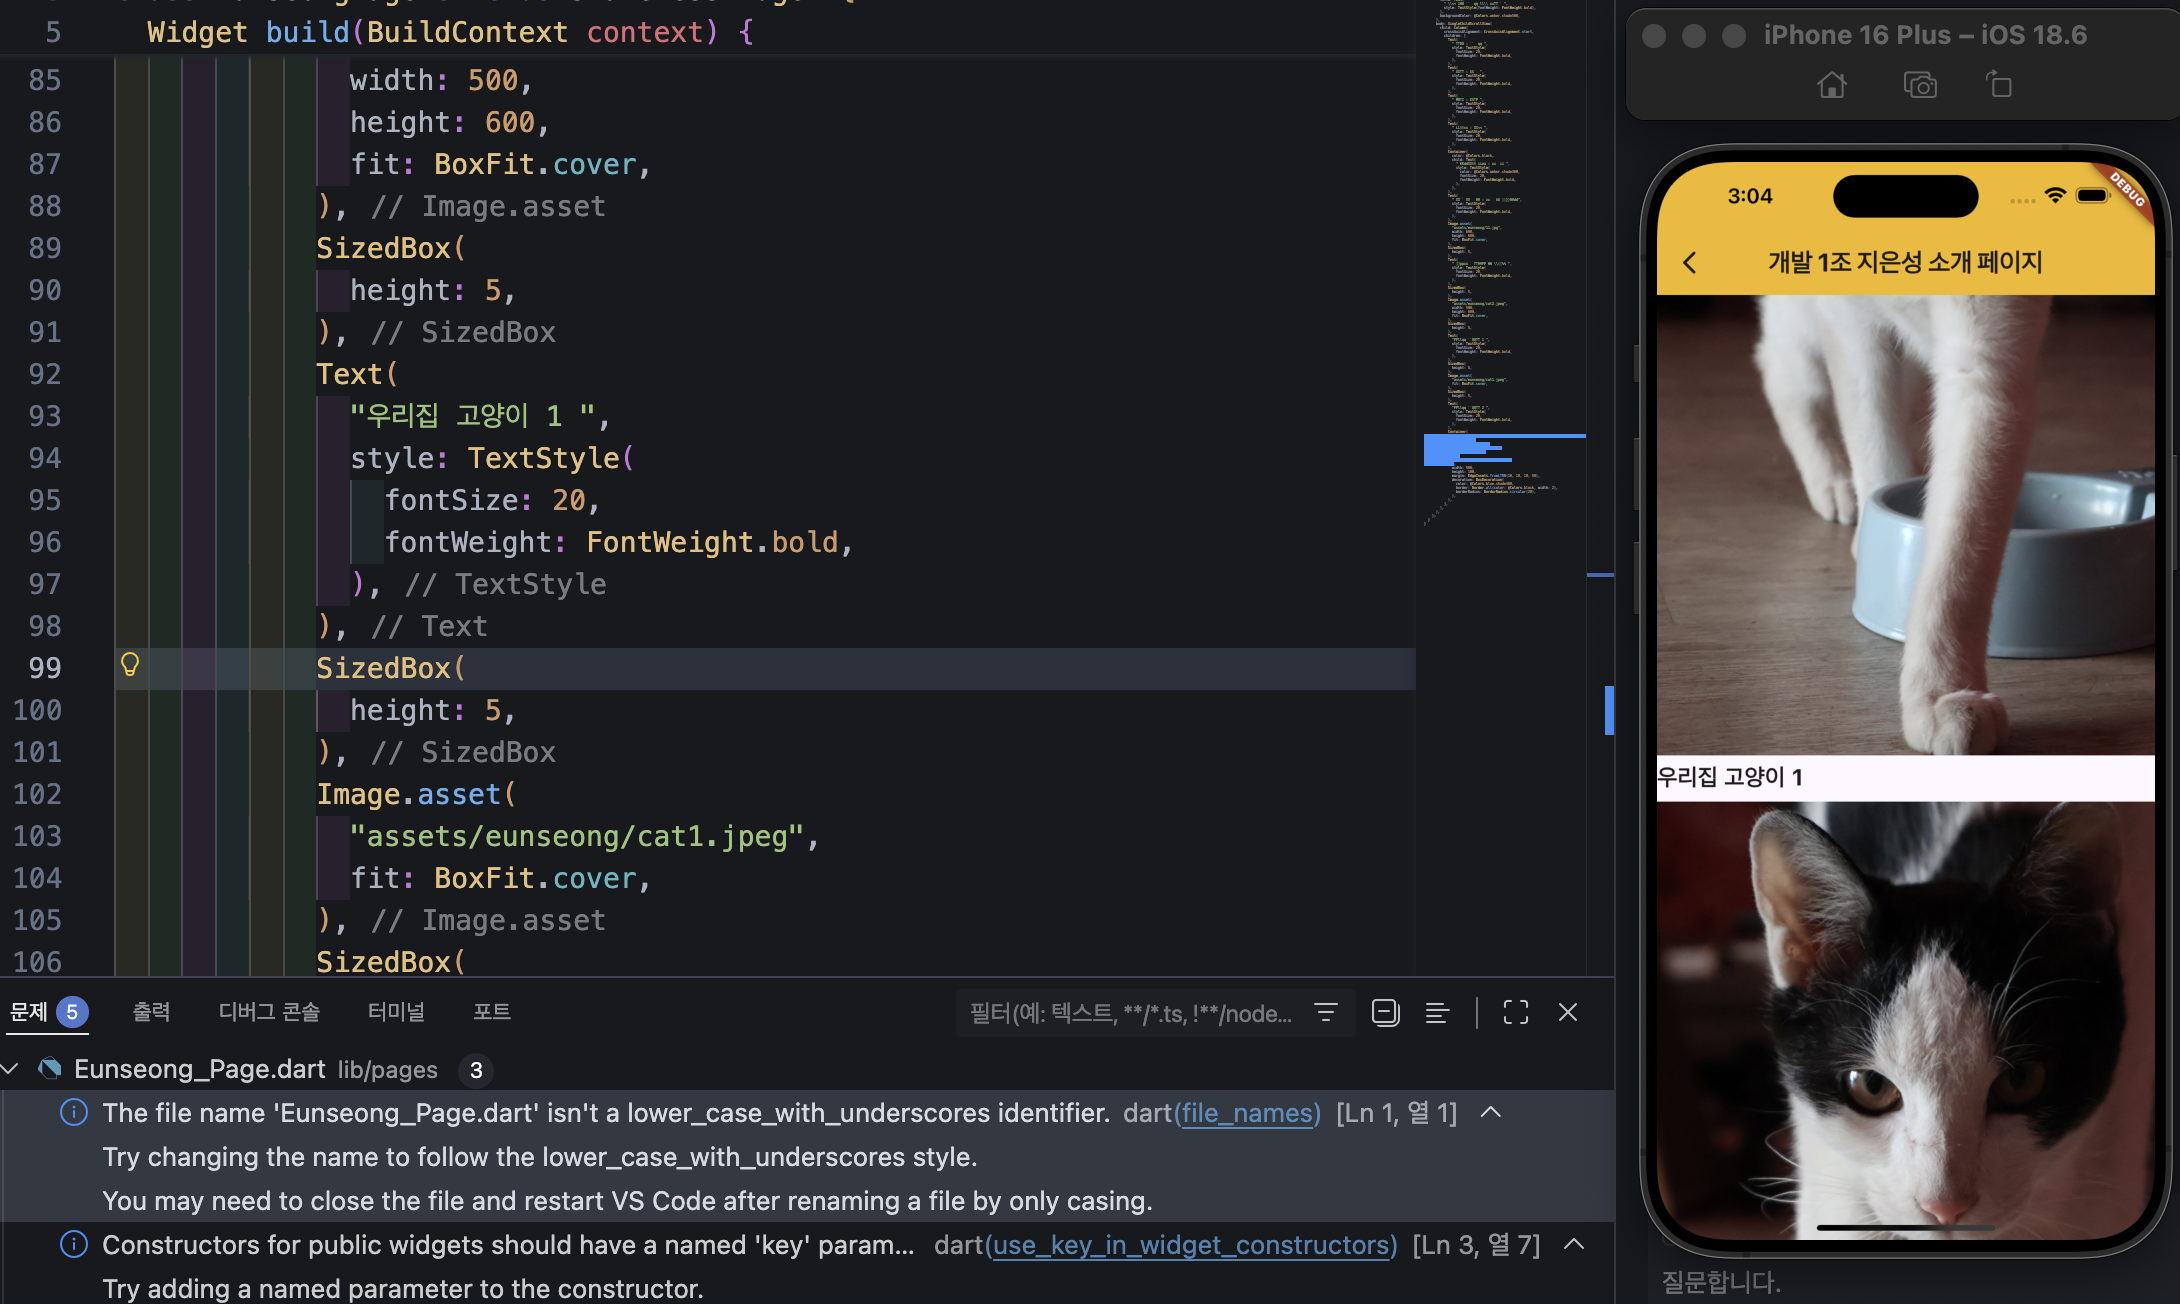Open the use_key_in_widget_constructors rule link
The width and height of the screenshot is (2180, 1304).
(1191, 1245)
